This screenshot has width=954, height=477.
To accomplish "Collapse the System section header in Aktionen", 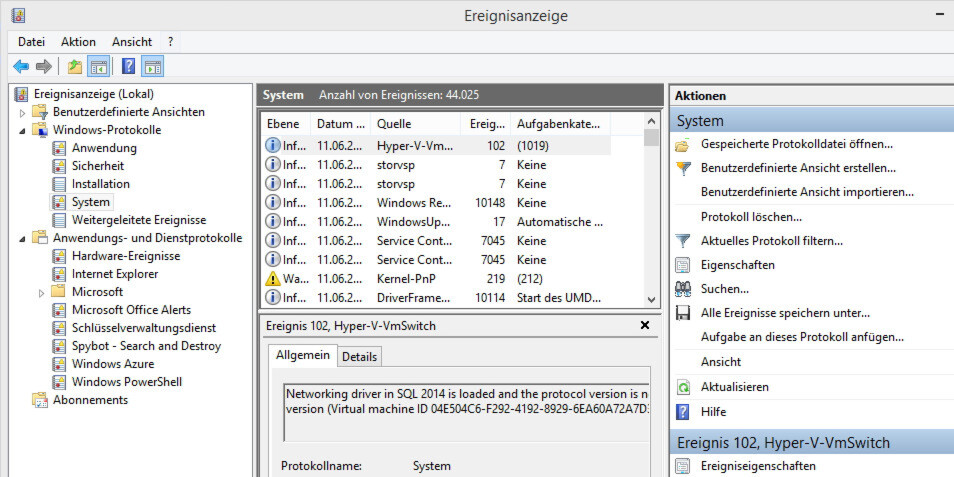I will click(812, 120).
